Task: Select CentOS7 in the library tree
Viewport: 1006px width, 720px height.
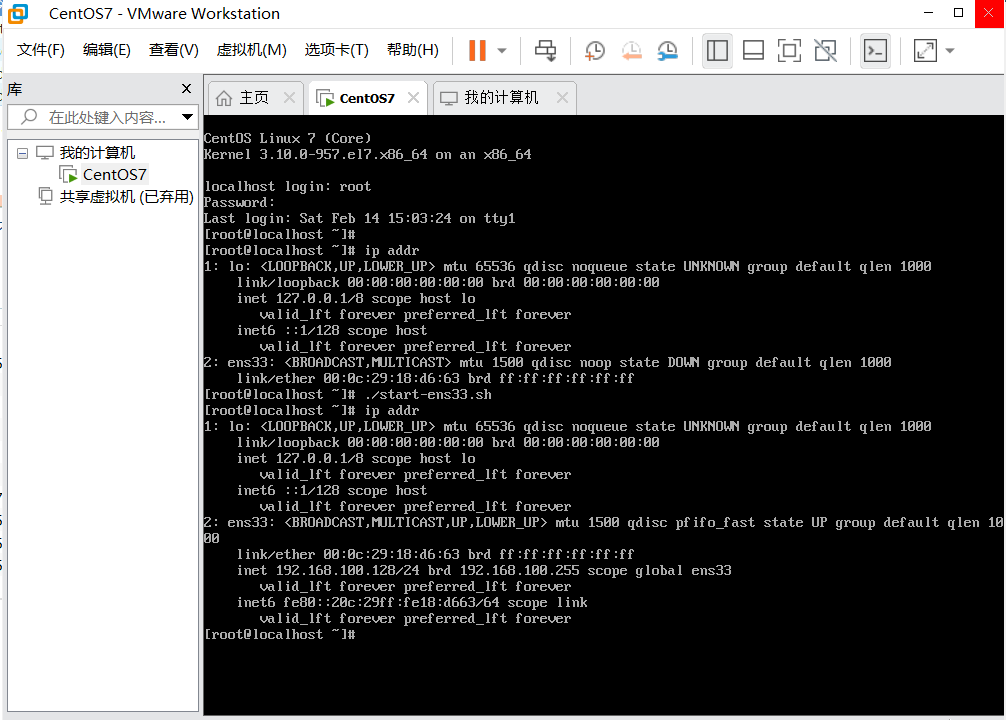Action: pyautogui.click(x=114, y=175)
